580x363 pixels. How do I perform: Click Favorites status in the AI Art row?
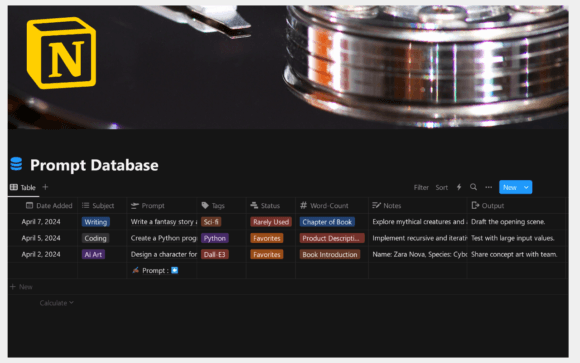coord(267,255)
